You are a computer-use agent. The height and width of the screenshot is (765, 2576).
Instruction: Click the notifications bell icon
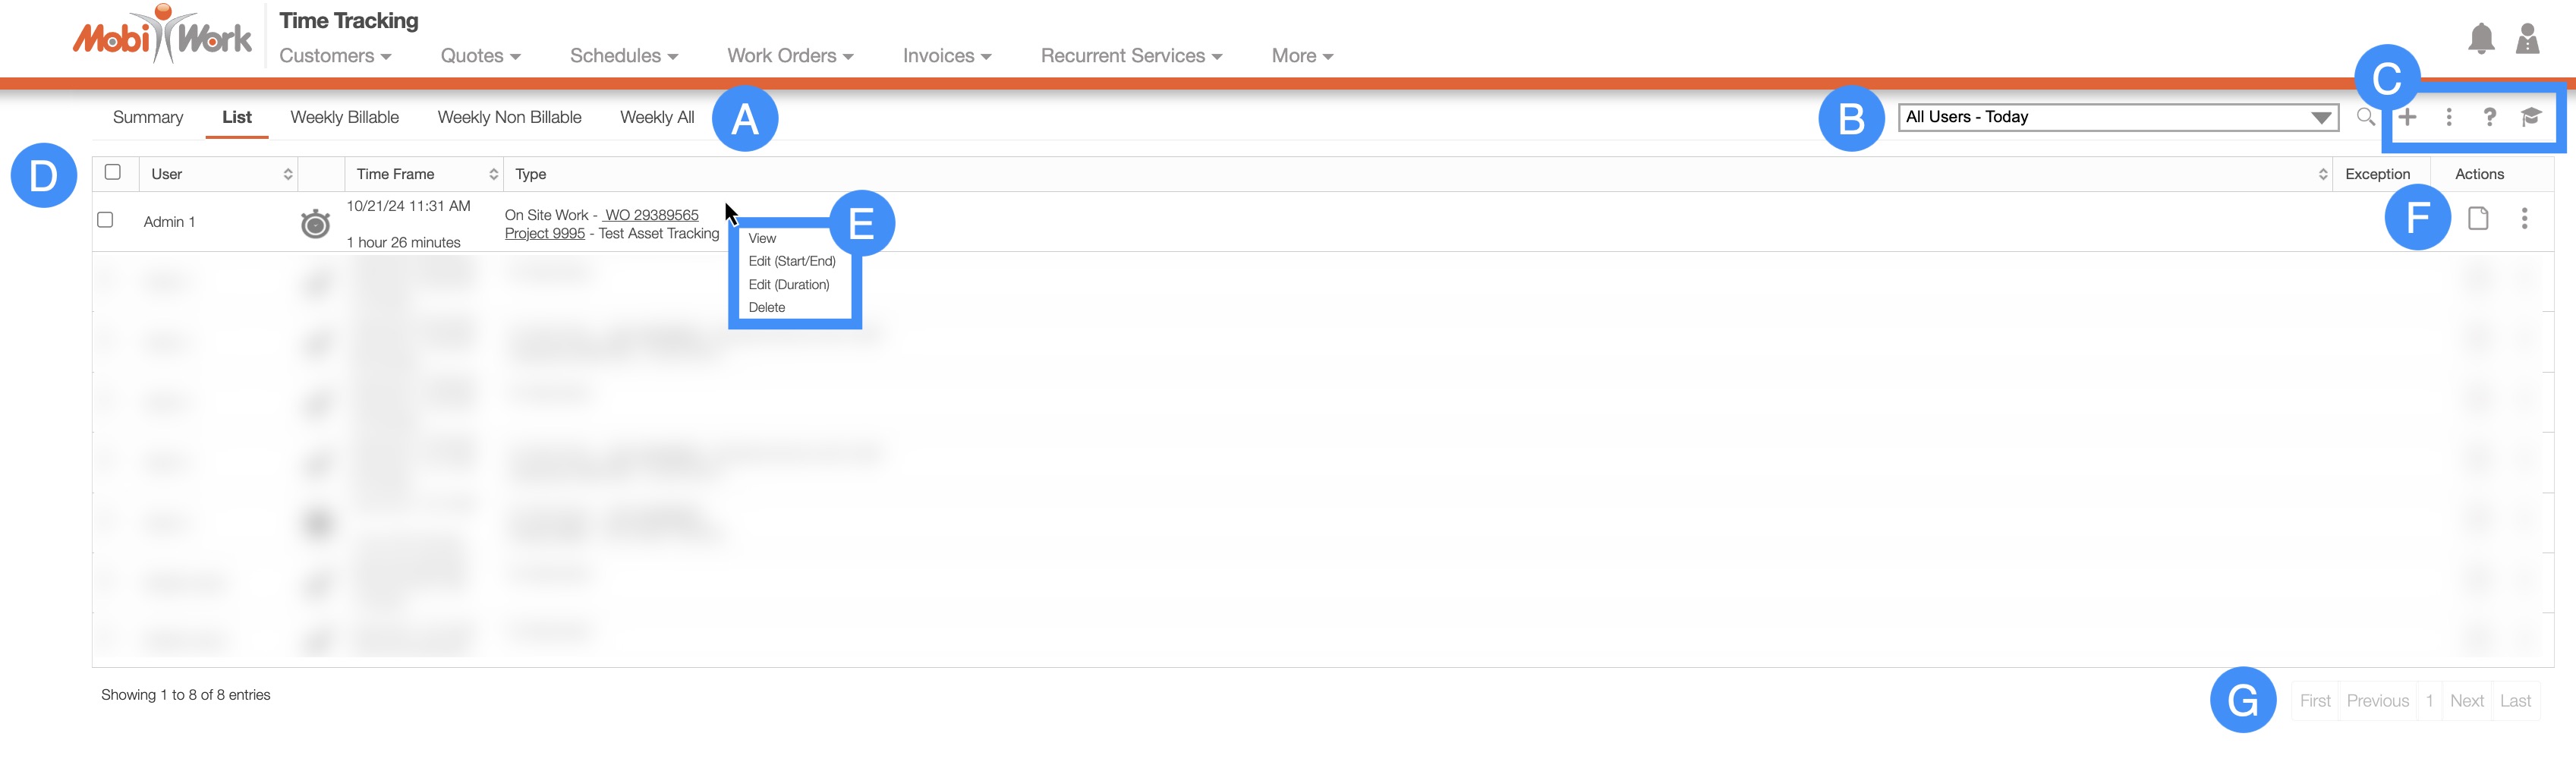tap(2480, 39)
